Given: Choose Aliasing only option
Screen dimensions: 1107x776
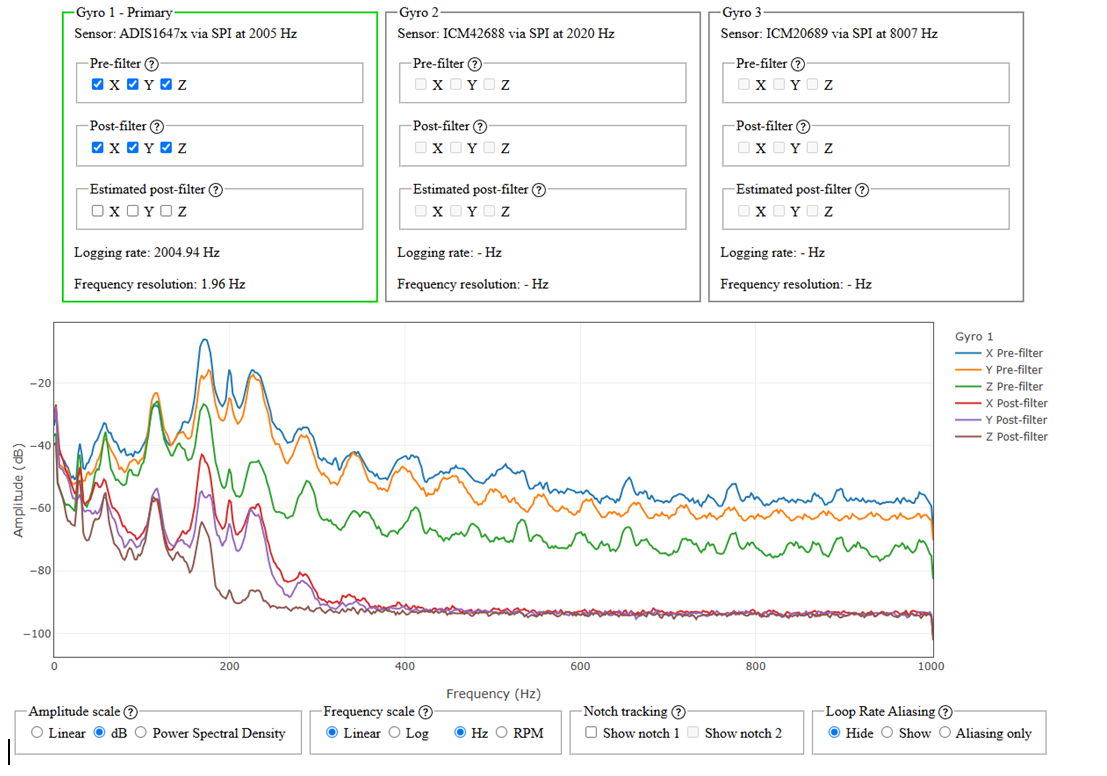Looking at the screenshot, I should (x=945, y=732).
